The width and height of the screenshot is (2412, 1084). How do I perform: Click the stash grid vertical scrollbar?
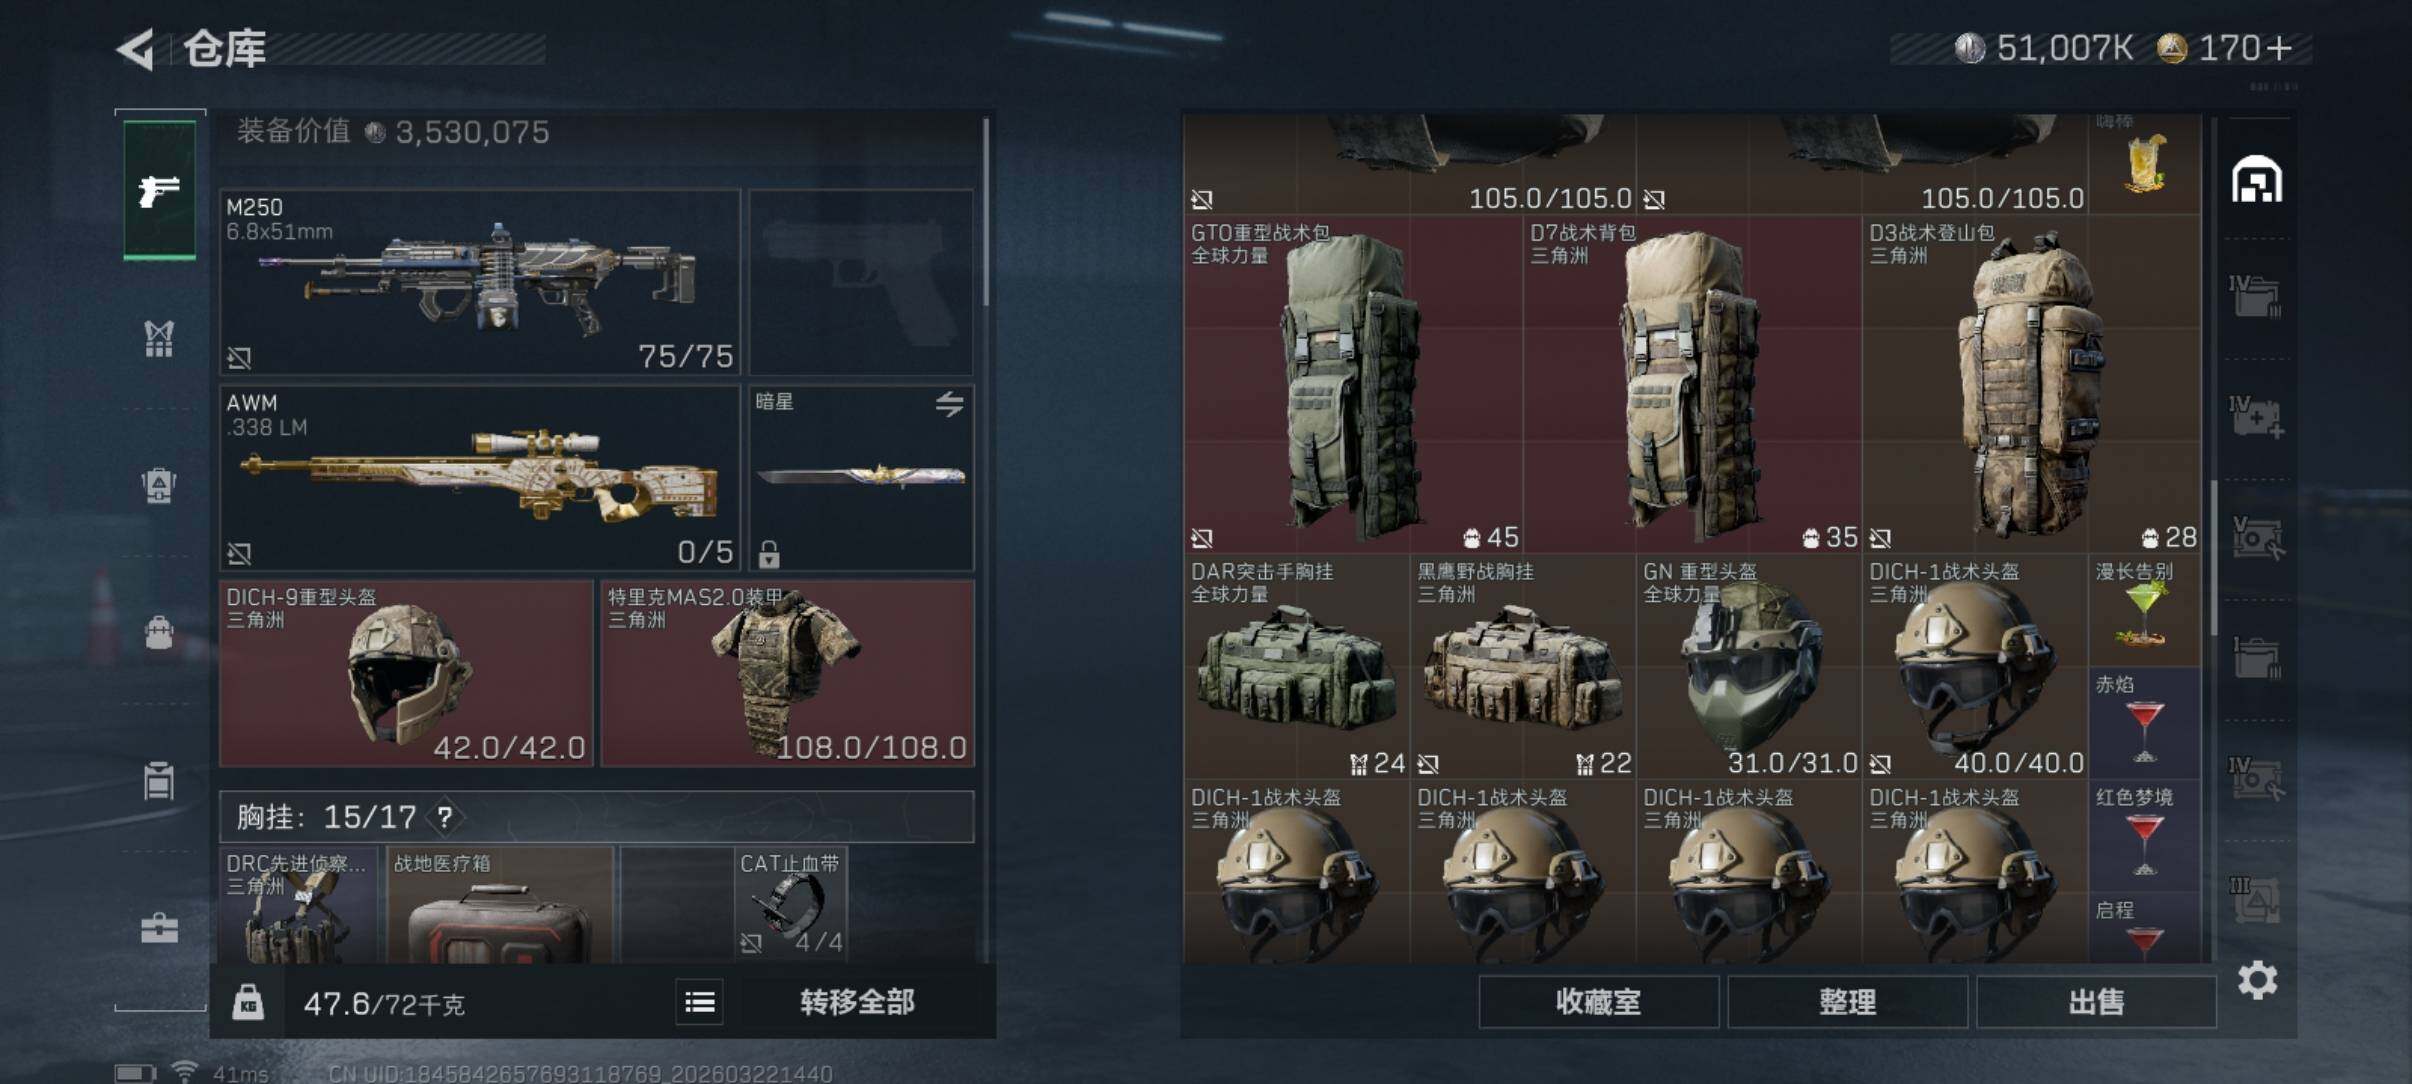pos(2214,556)
